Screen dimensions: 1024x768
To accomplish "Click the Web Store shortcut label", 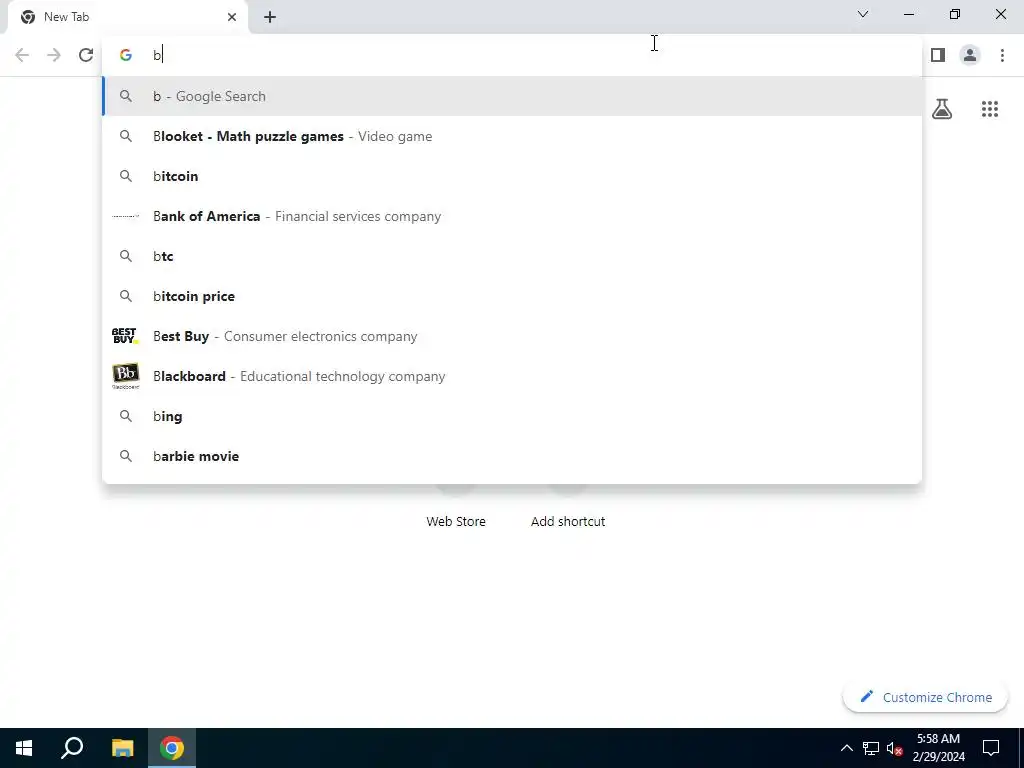I will (456, 521).
